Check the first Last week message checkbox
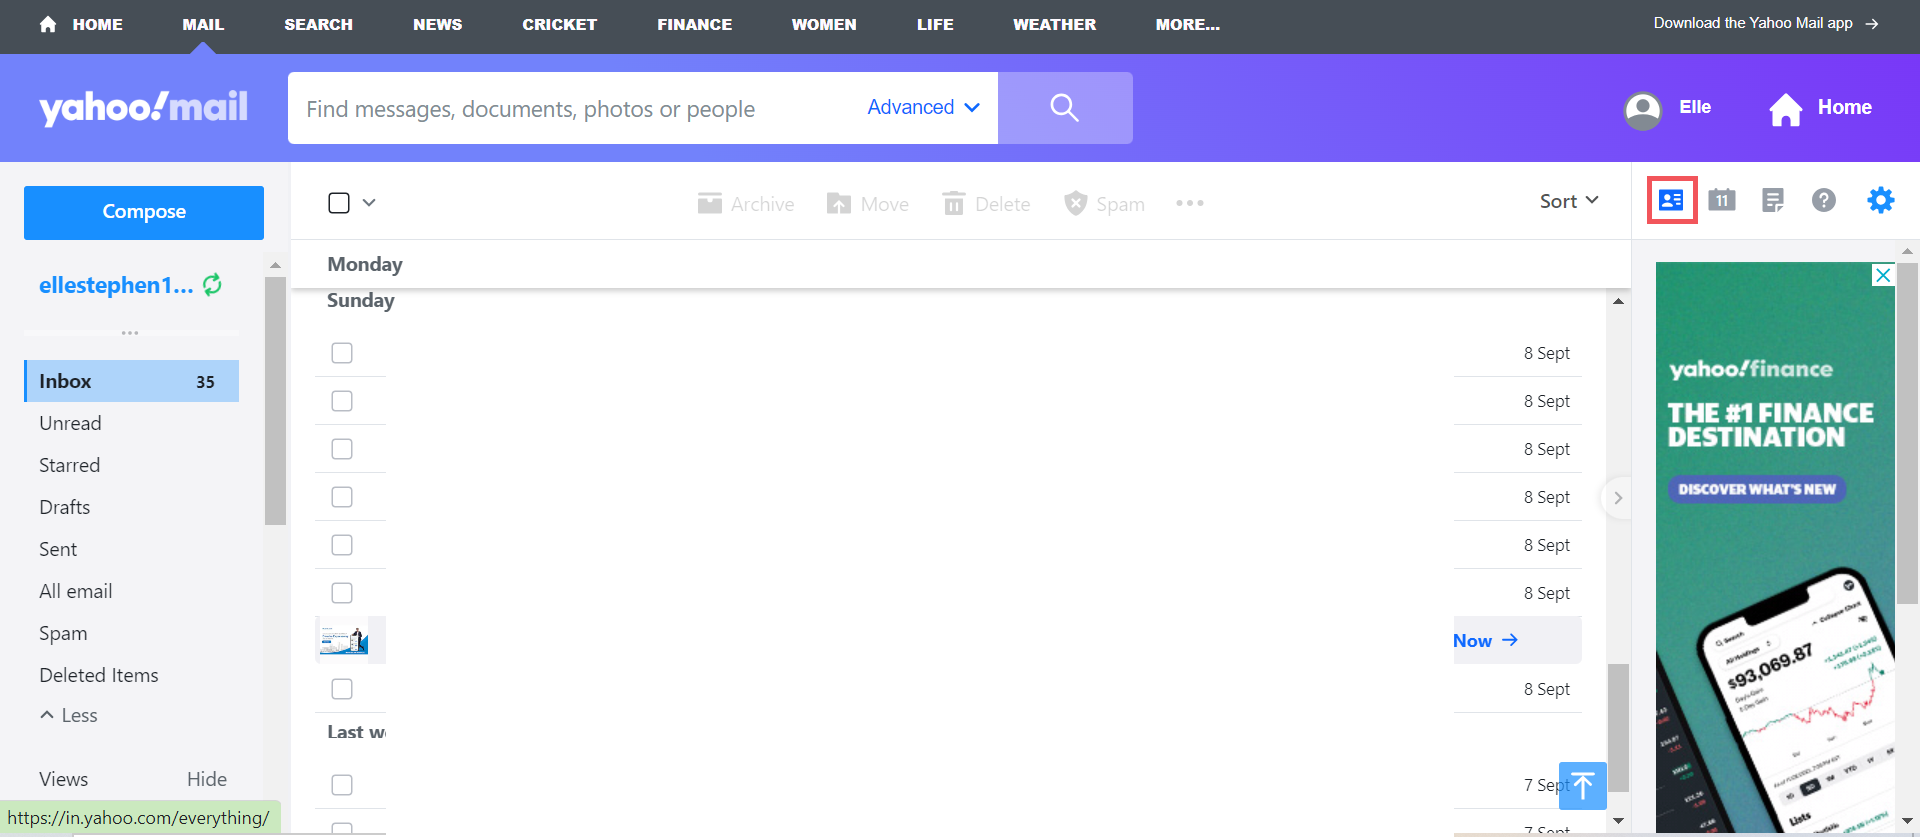 (342, 785)
